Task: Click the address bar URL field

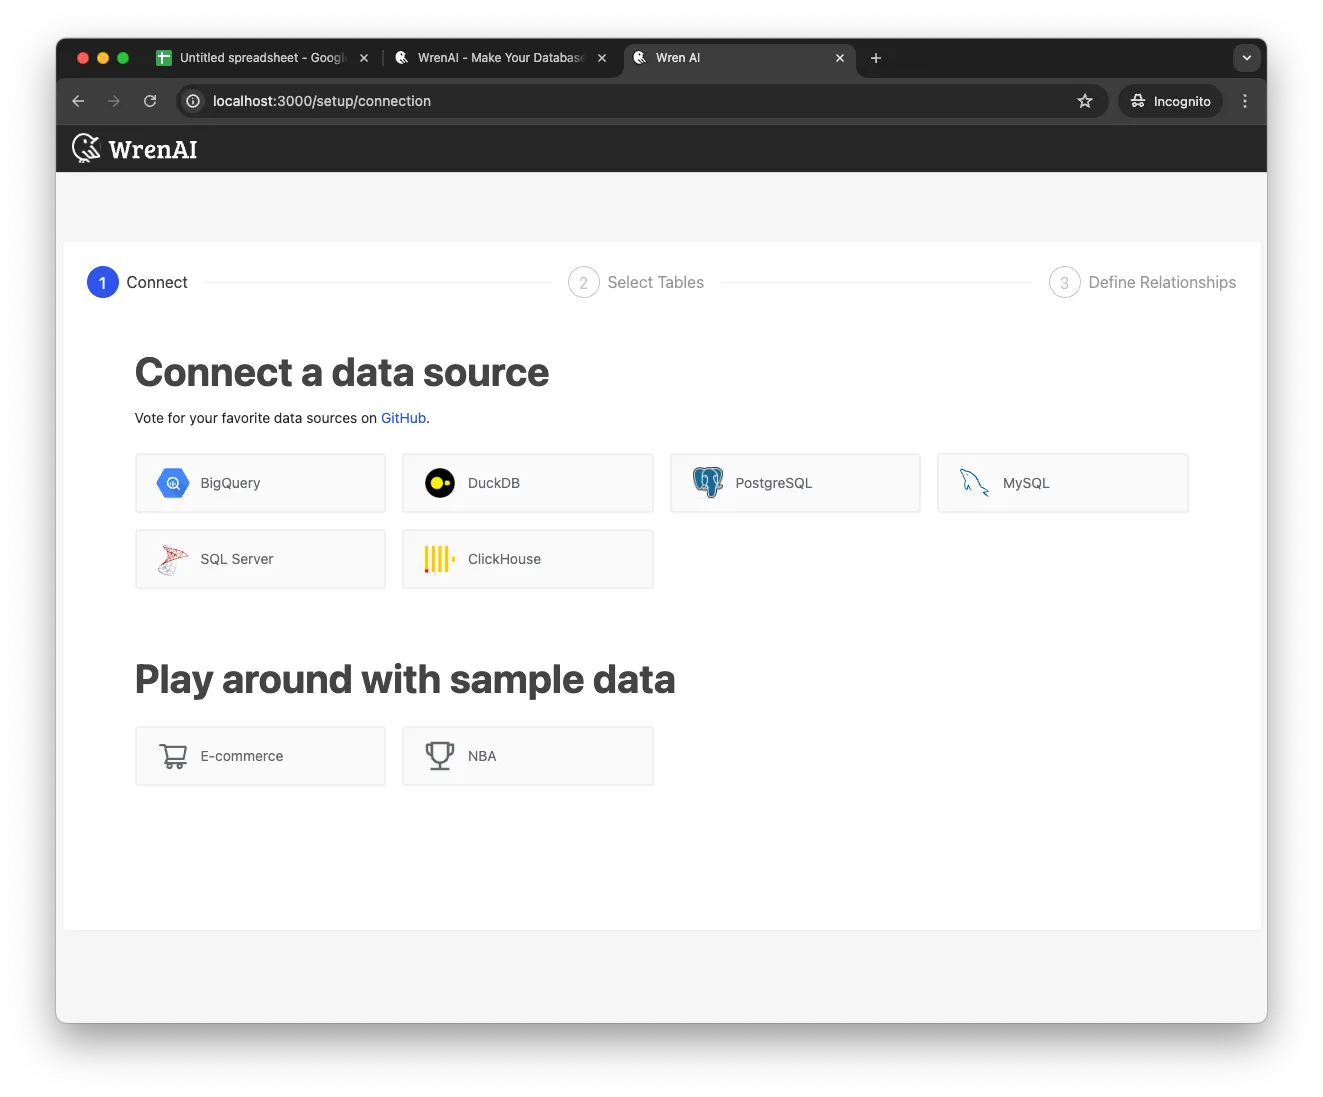Action: pos(640,101)
